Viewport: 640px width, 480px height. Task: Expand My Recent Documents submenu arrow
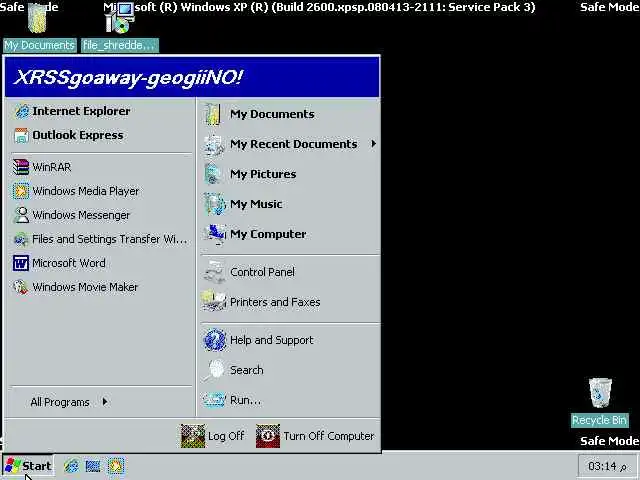coord(373,144)
